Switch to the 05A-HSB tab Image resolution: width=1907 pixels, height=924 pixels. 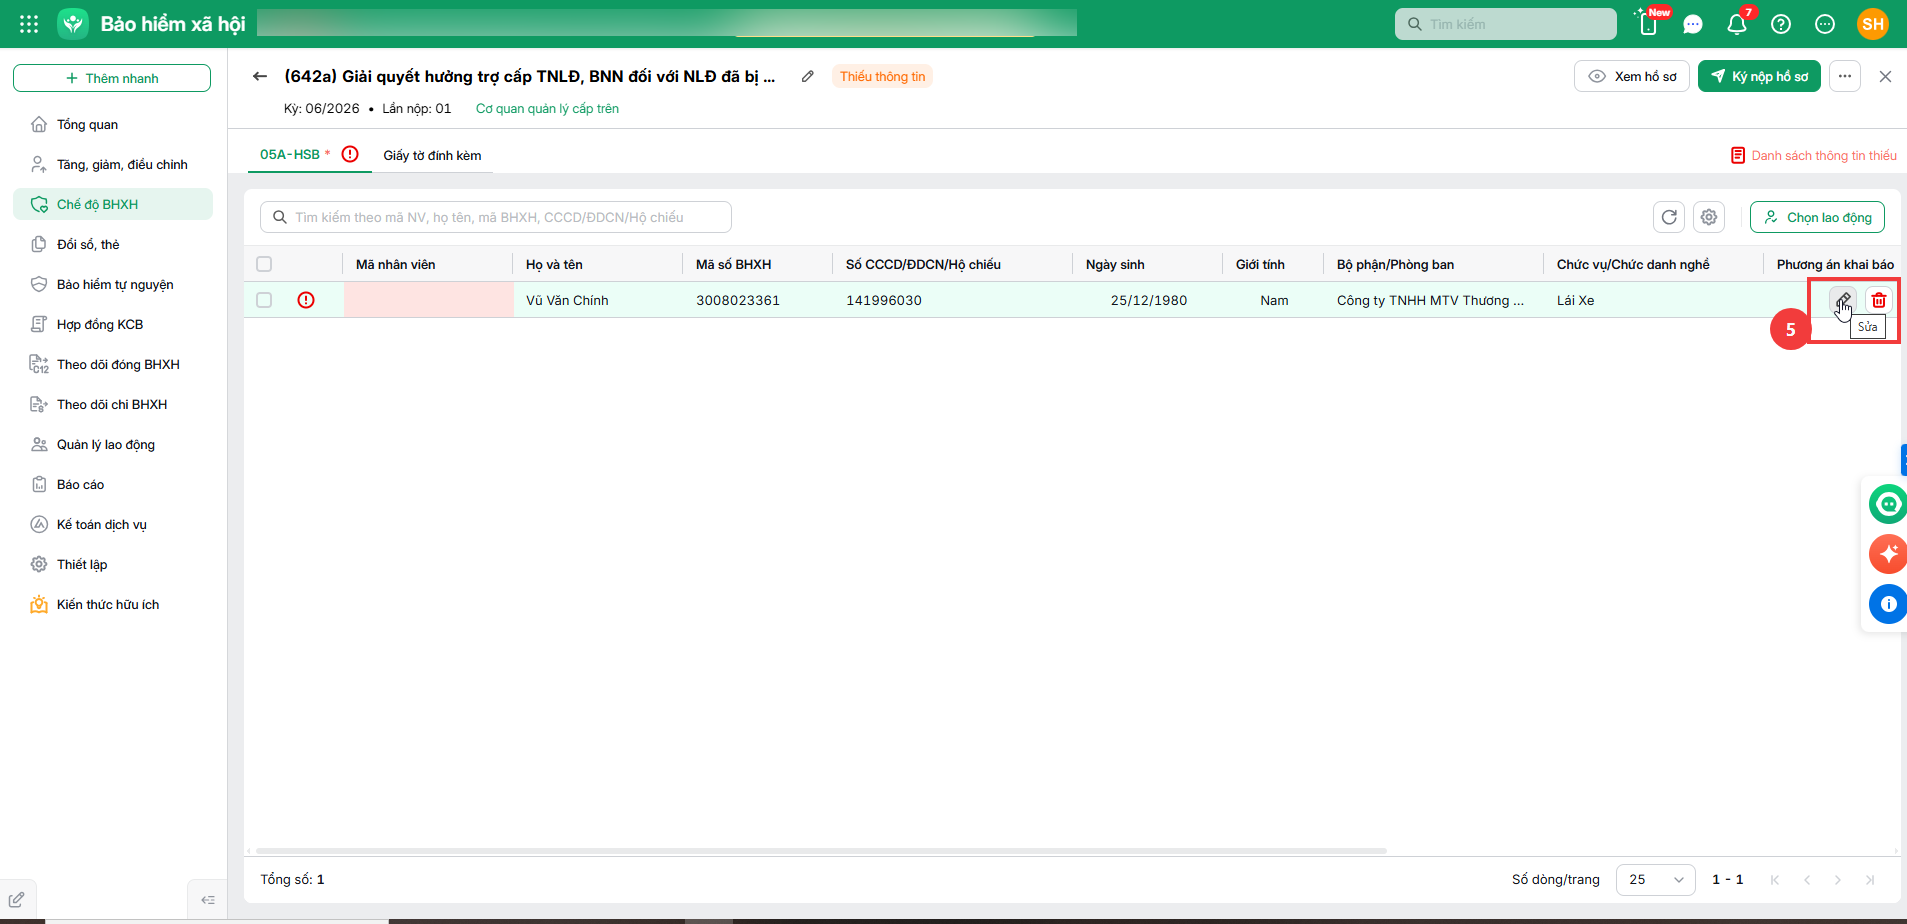pos(290,155)
